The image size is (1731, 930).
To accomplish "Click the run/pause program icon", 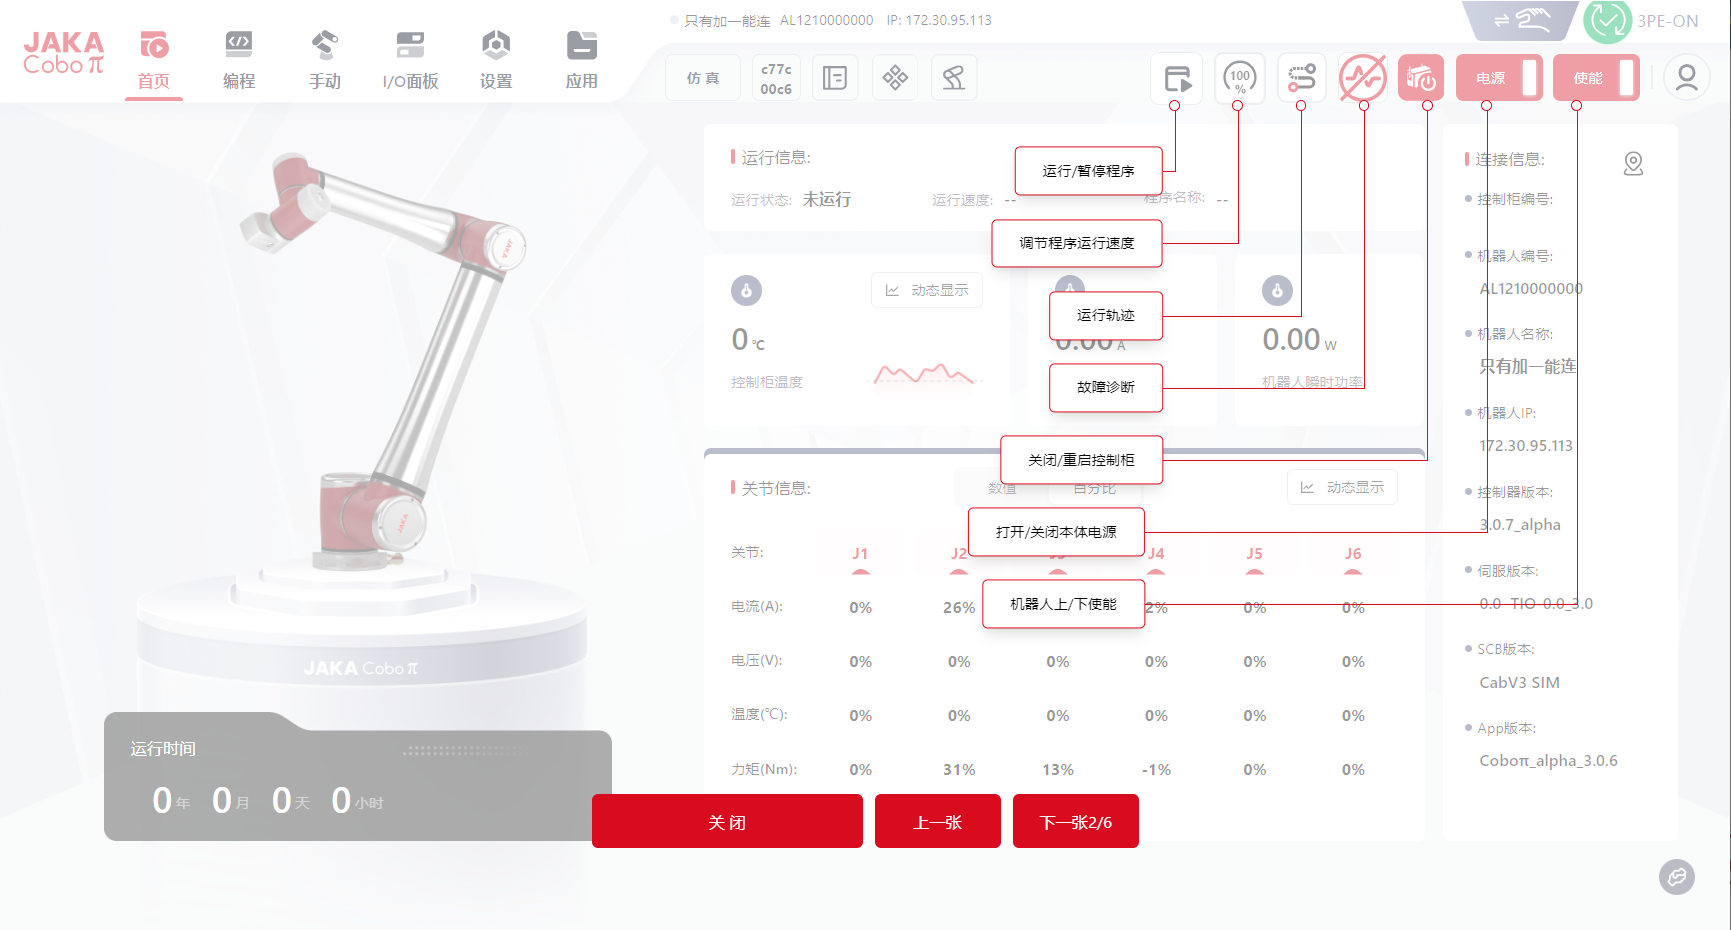I will pos(1177,78).
